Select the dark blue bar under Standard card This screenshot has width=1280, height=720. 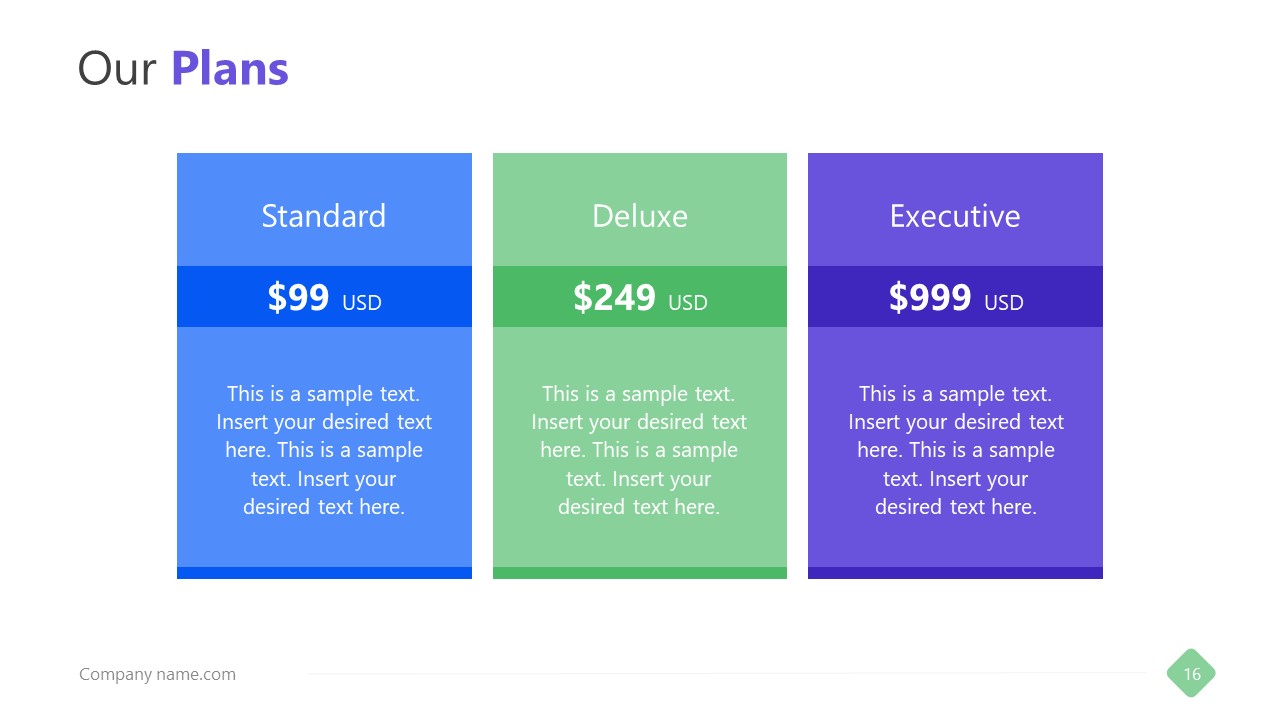tap(324, 573)
